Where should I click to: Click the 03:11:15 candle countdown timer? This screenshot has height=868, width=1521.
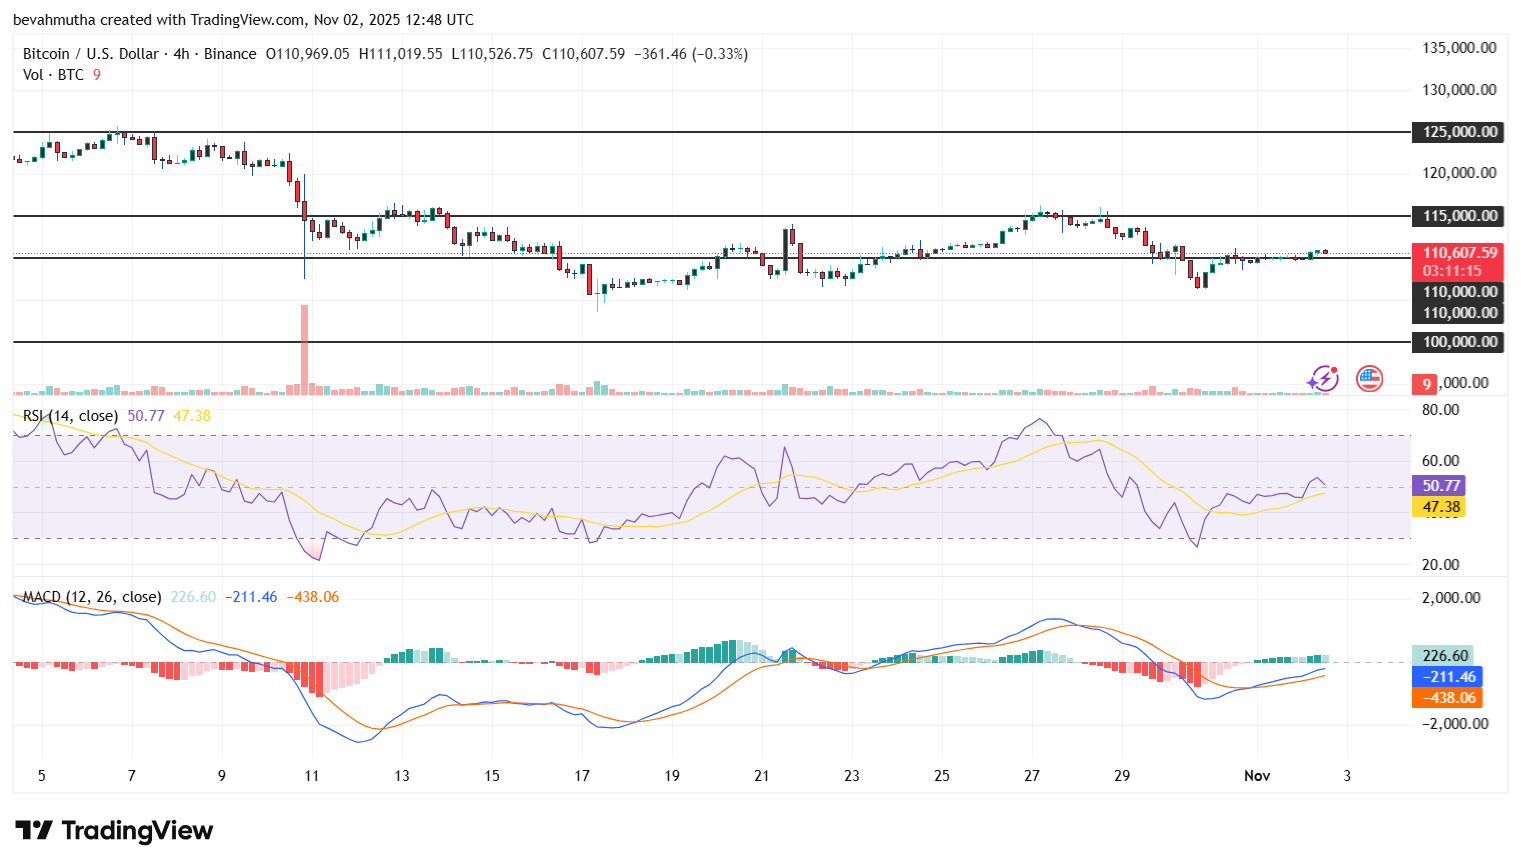coord(1450,270)
